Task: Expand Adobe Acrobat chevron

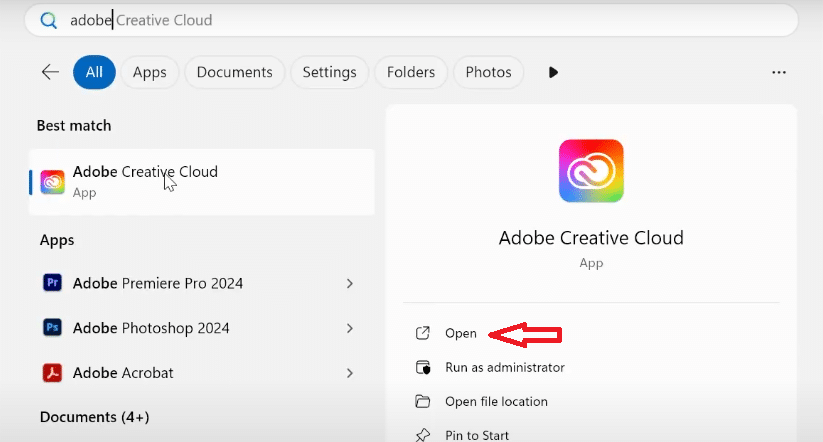Action: click(x=349, y=373)
